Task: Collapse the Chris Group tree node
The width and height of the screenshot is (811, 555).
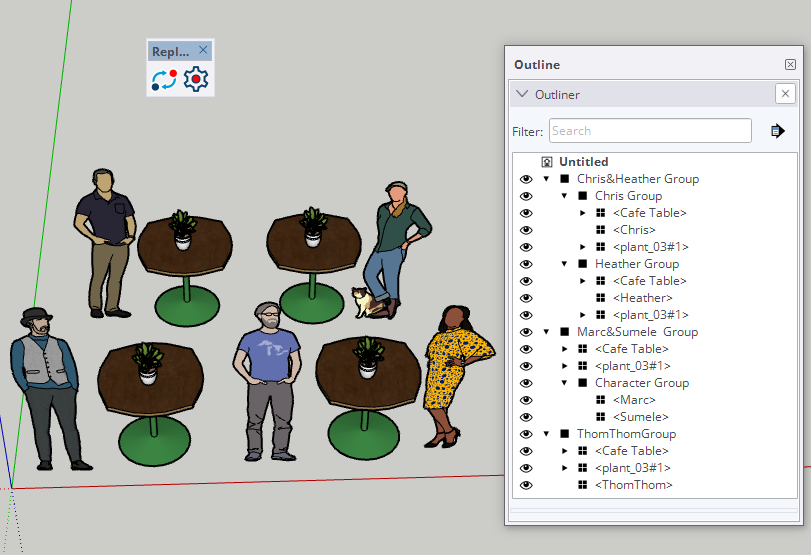Action: [565, 196]
